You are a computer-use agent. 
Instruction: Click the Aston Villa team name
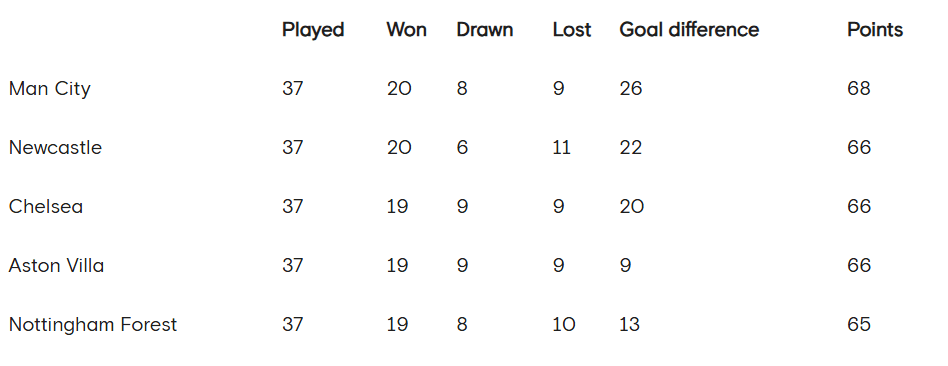pyautogui.click(x=56, y=266)
